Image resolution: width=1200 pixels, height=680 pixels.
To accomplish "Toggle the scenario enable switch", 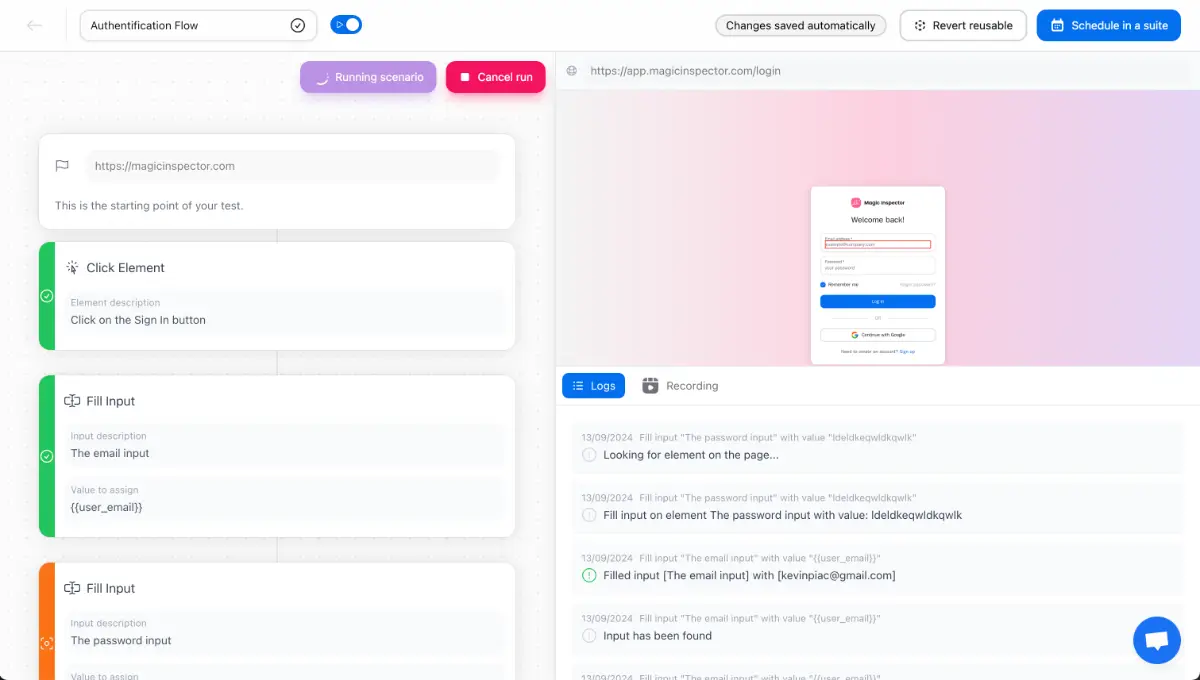I will (346, 24).
